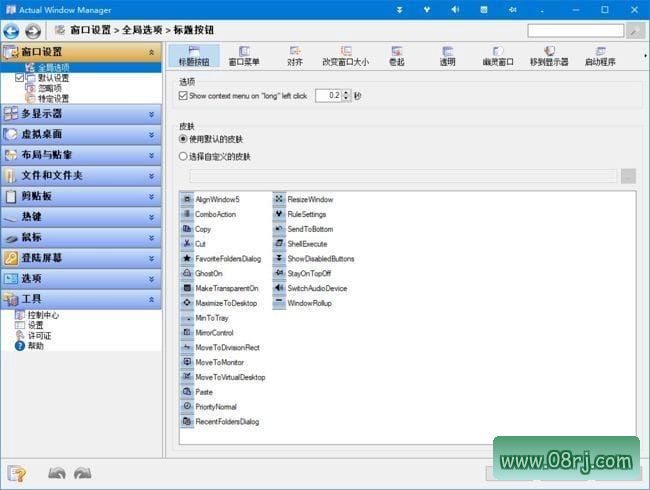Select FavoriteFoldersDialog star icon
The width and height of the screenshot is (650, 490).
(x=187, y=259)
